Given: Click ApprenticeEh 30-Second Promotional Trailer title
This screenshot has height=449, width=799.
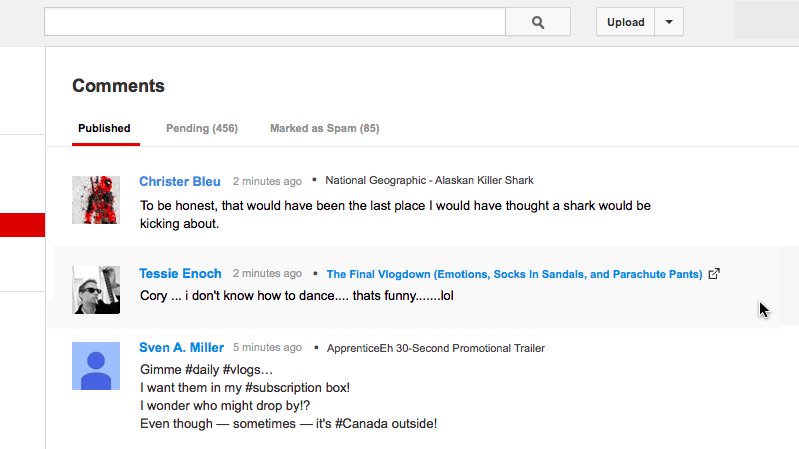Looking at the screenshot, I should tap(435, 348).
